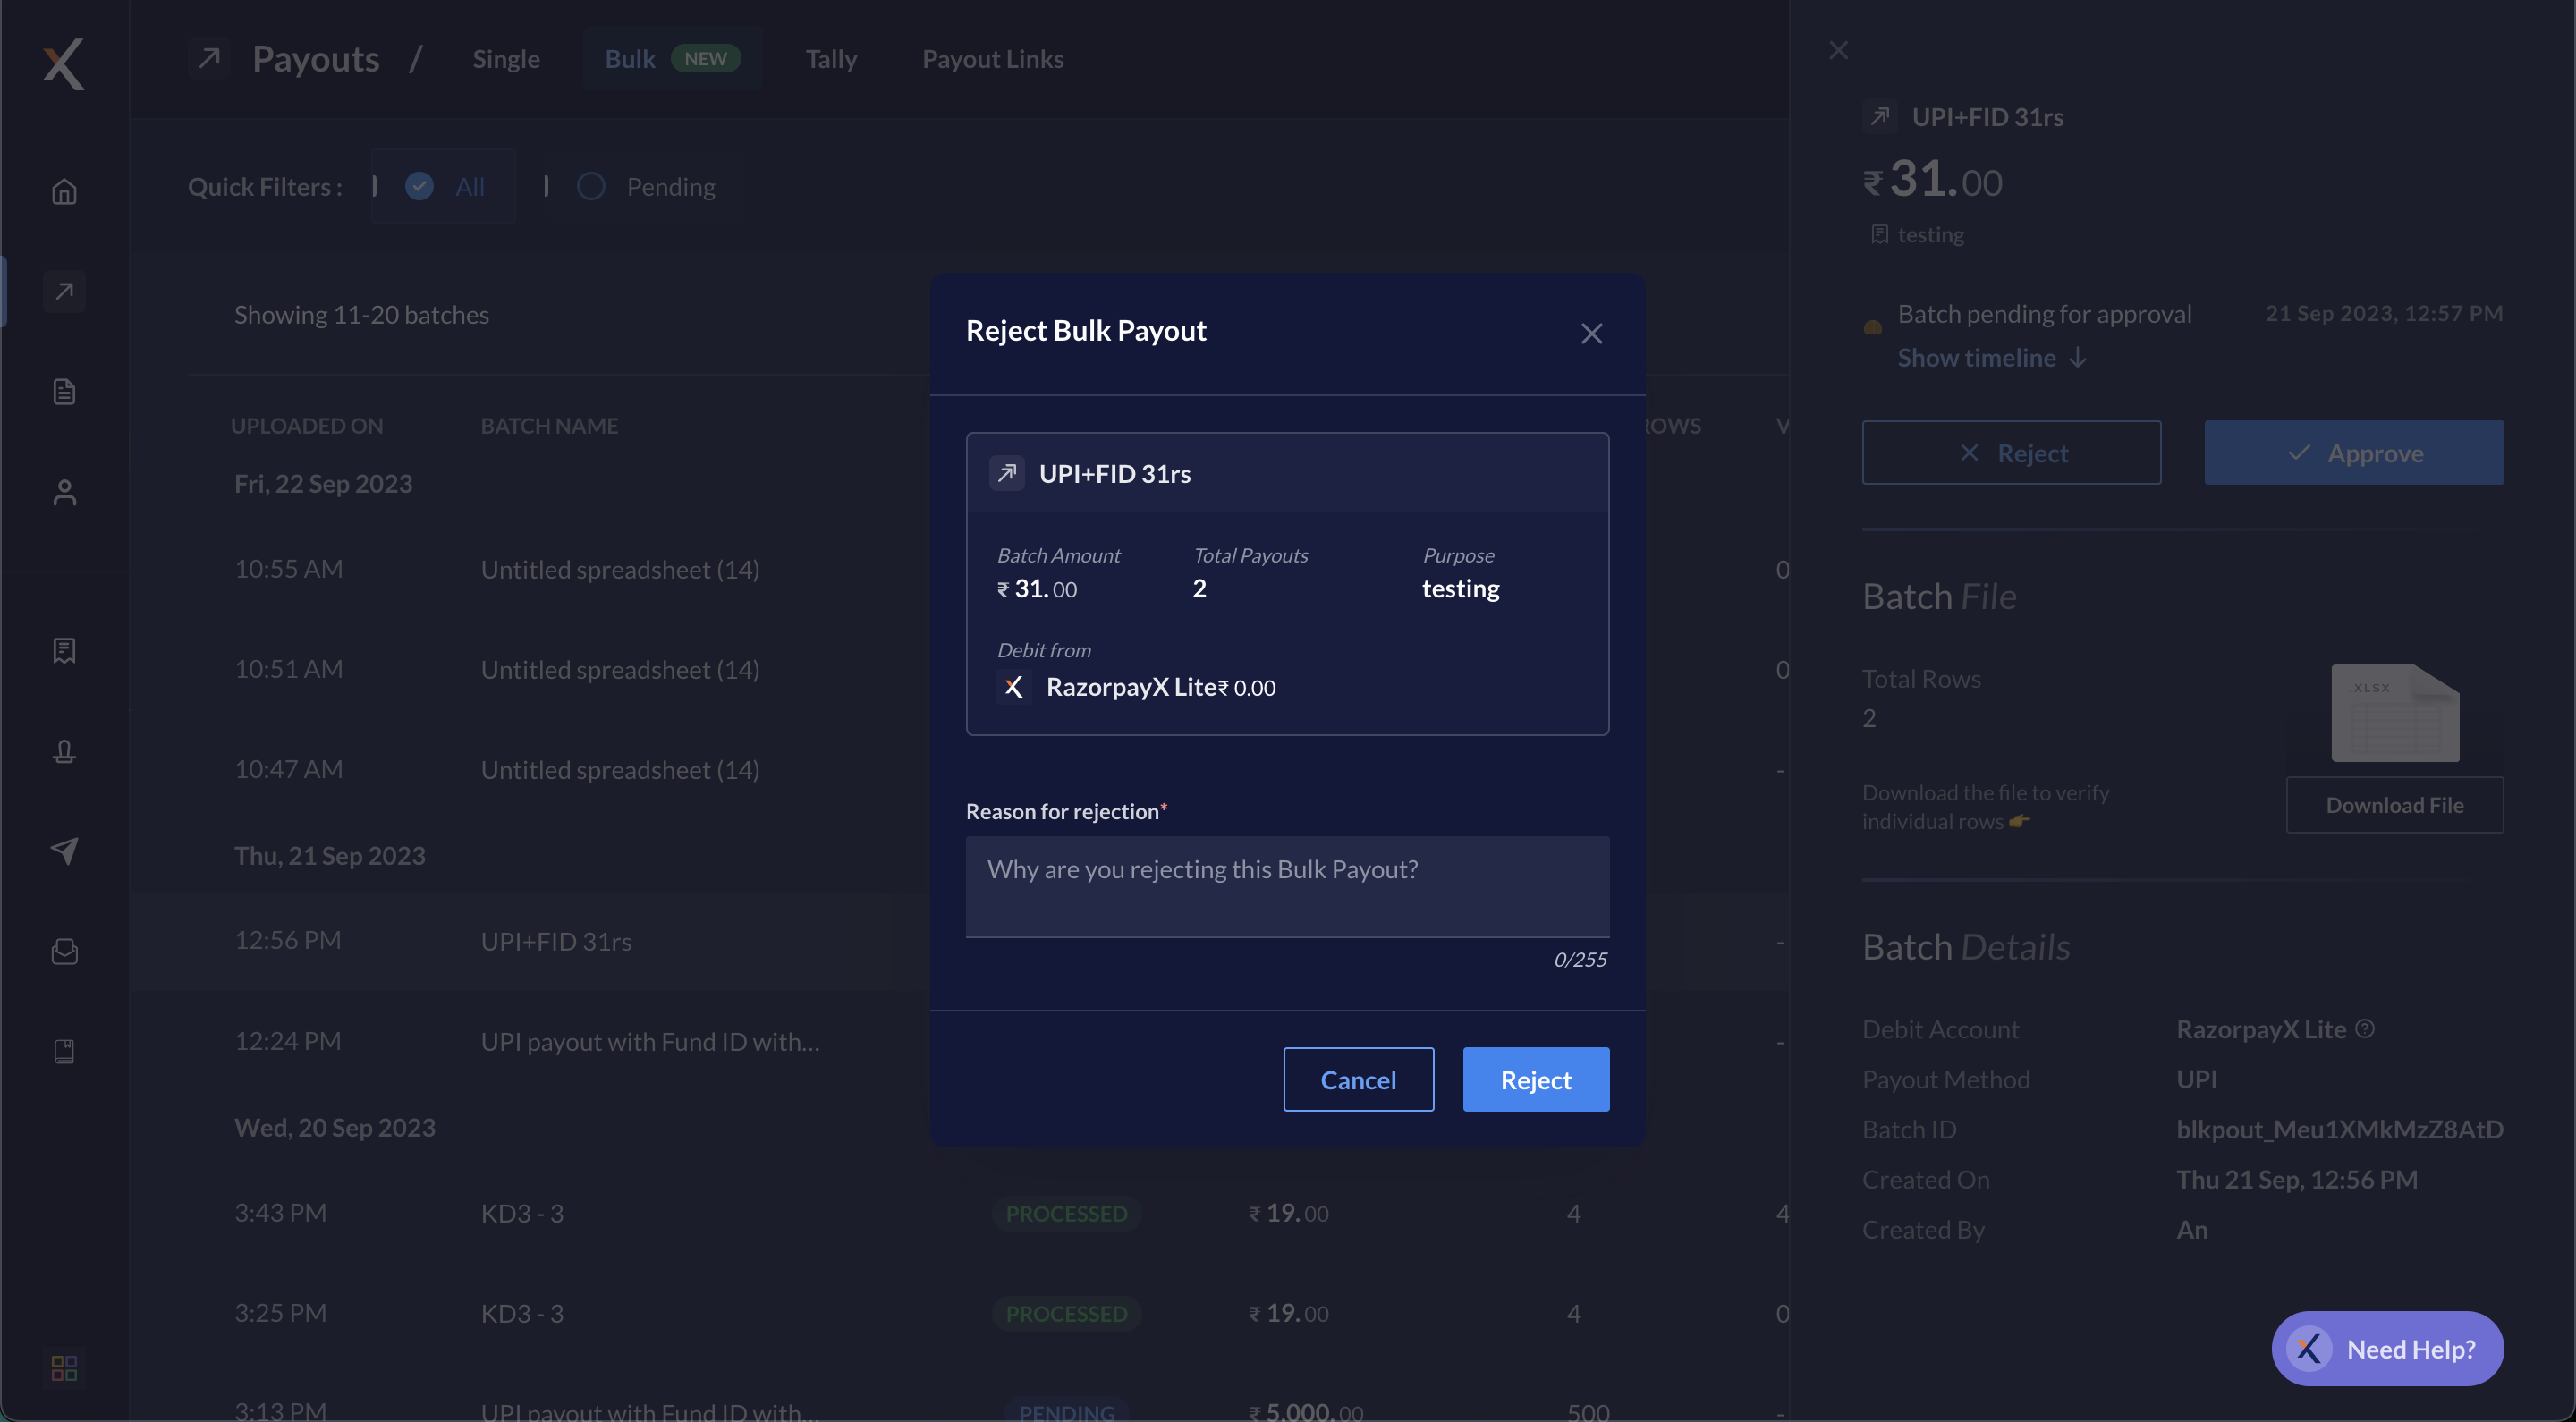Image resolution: width=2576 pixels, height=1422 pixels.
Task: Close the Reject Bulk Payout dialog
Action: click(1591, 333)
